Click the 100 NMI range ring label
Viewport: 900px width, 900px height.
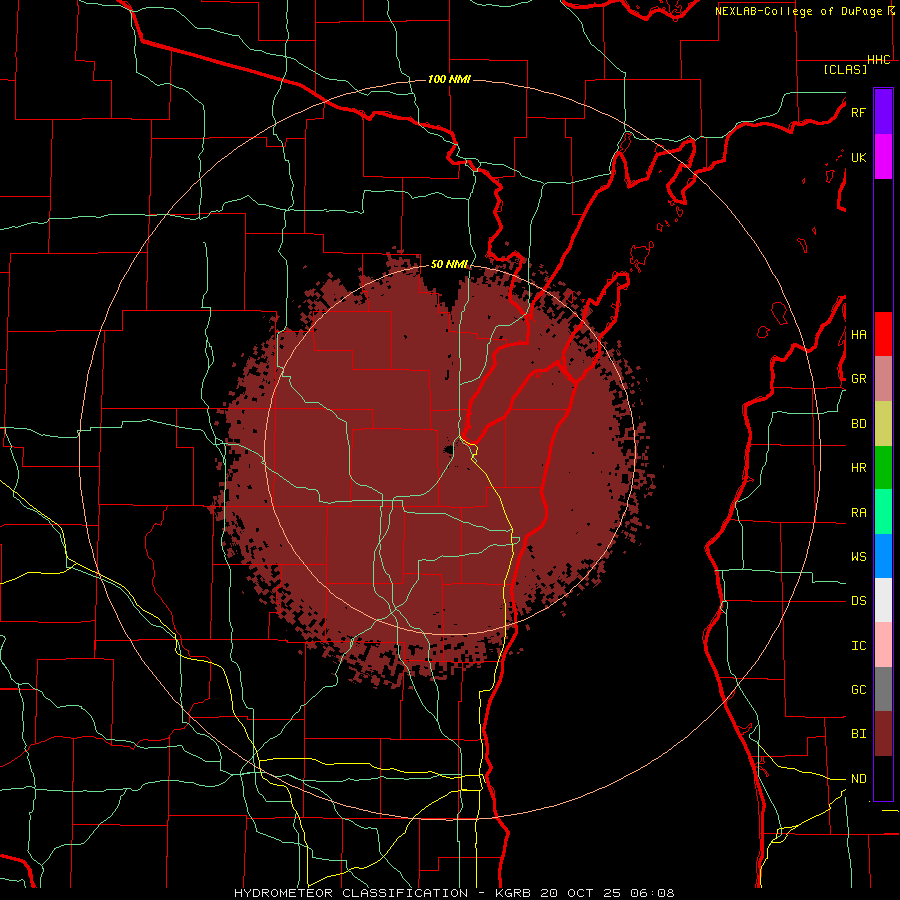[x=449, y=79]
